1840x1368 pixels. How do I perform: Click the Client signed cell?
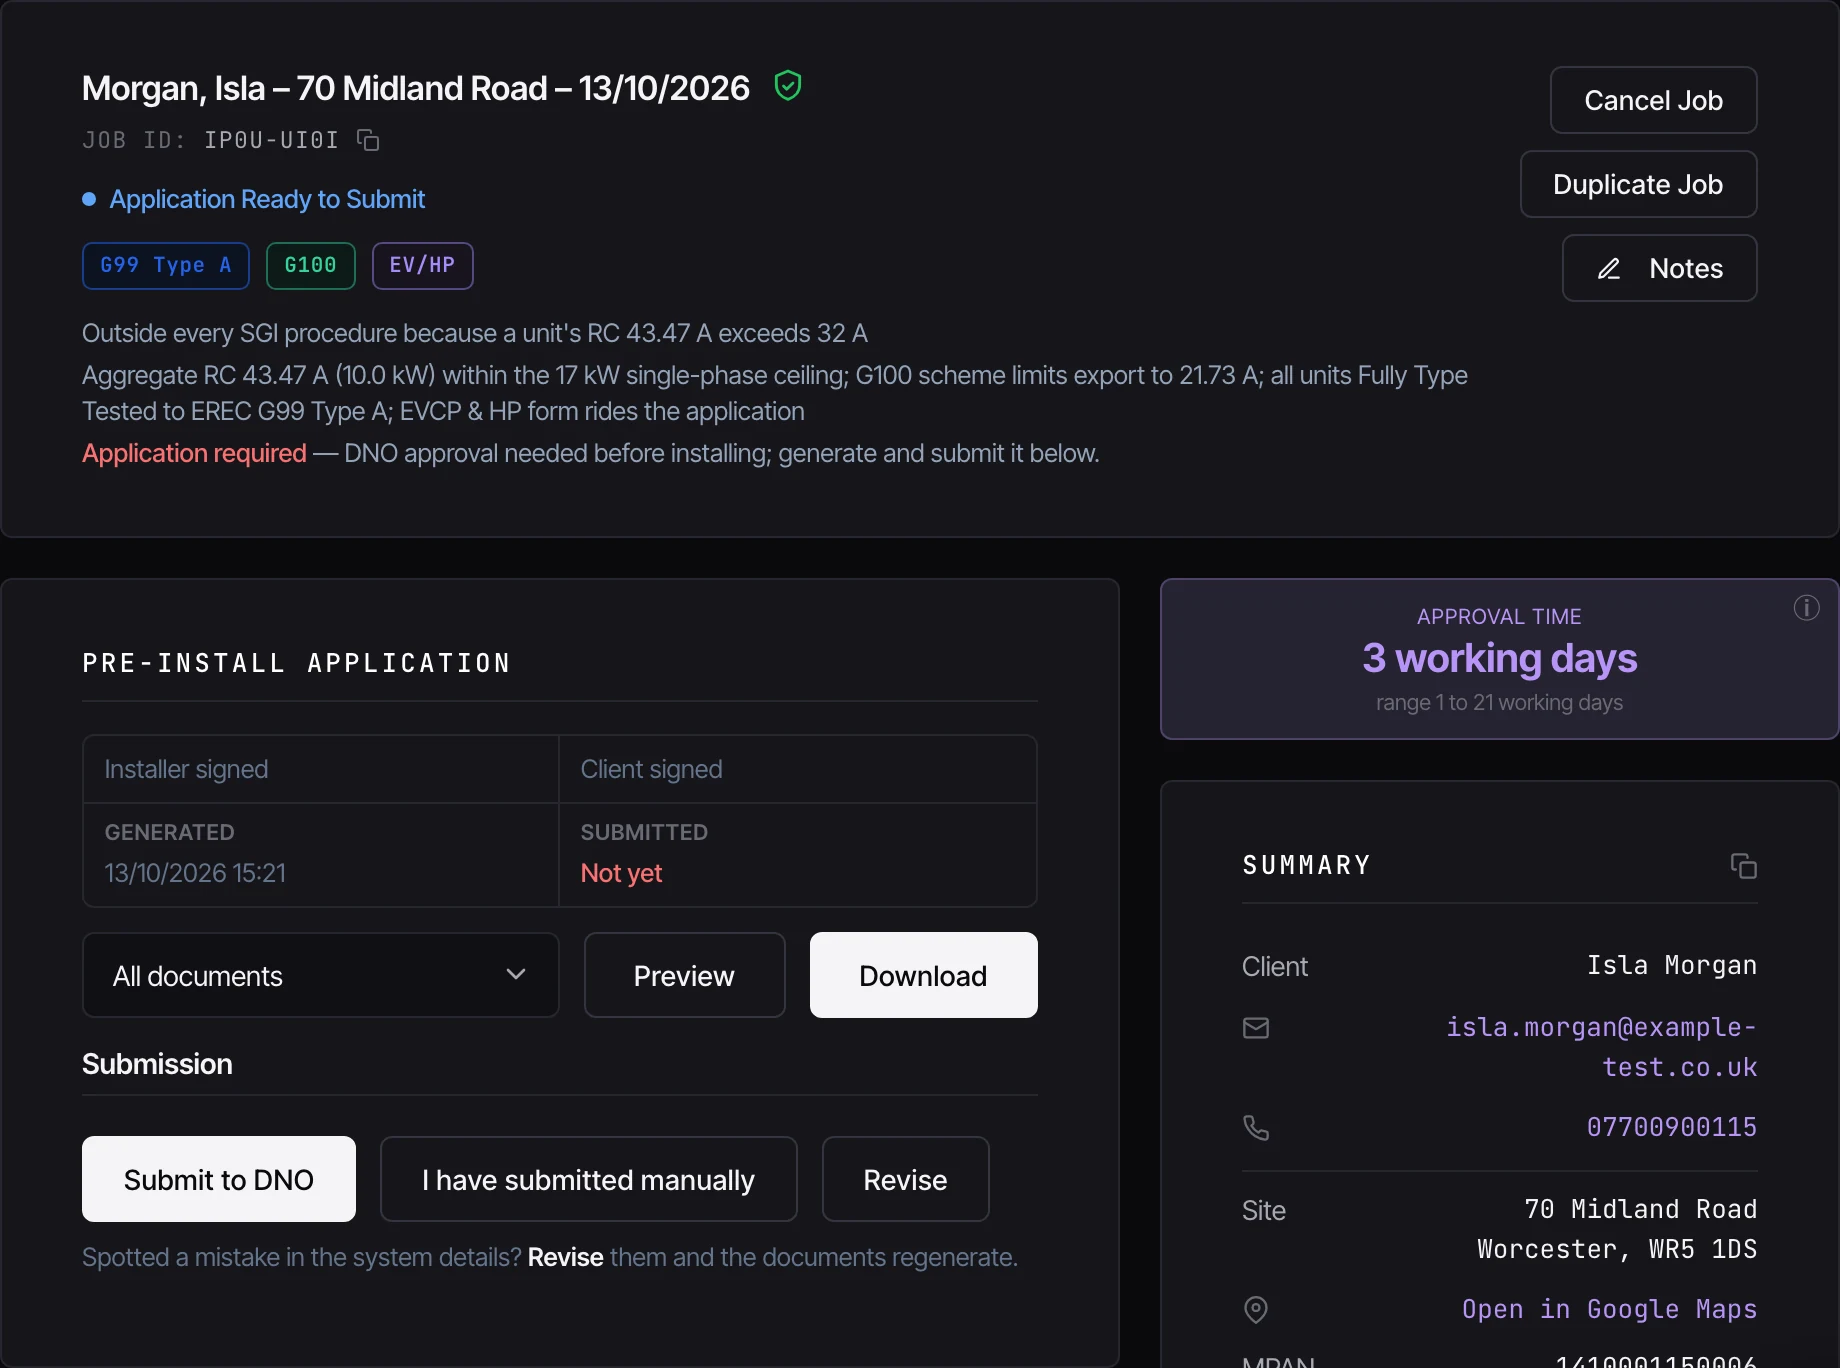(x=797, y=769)
